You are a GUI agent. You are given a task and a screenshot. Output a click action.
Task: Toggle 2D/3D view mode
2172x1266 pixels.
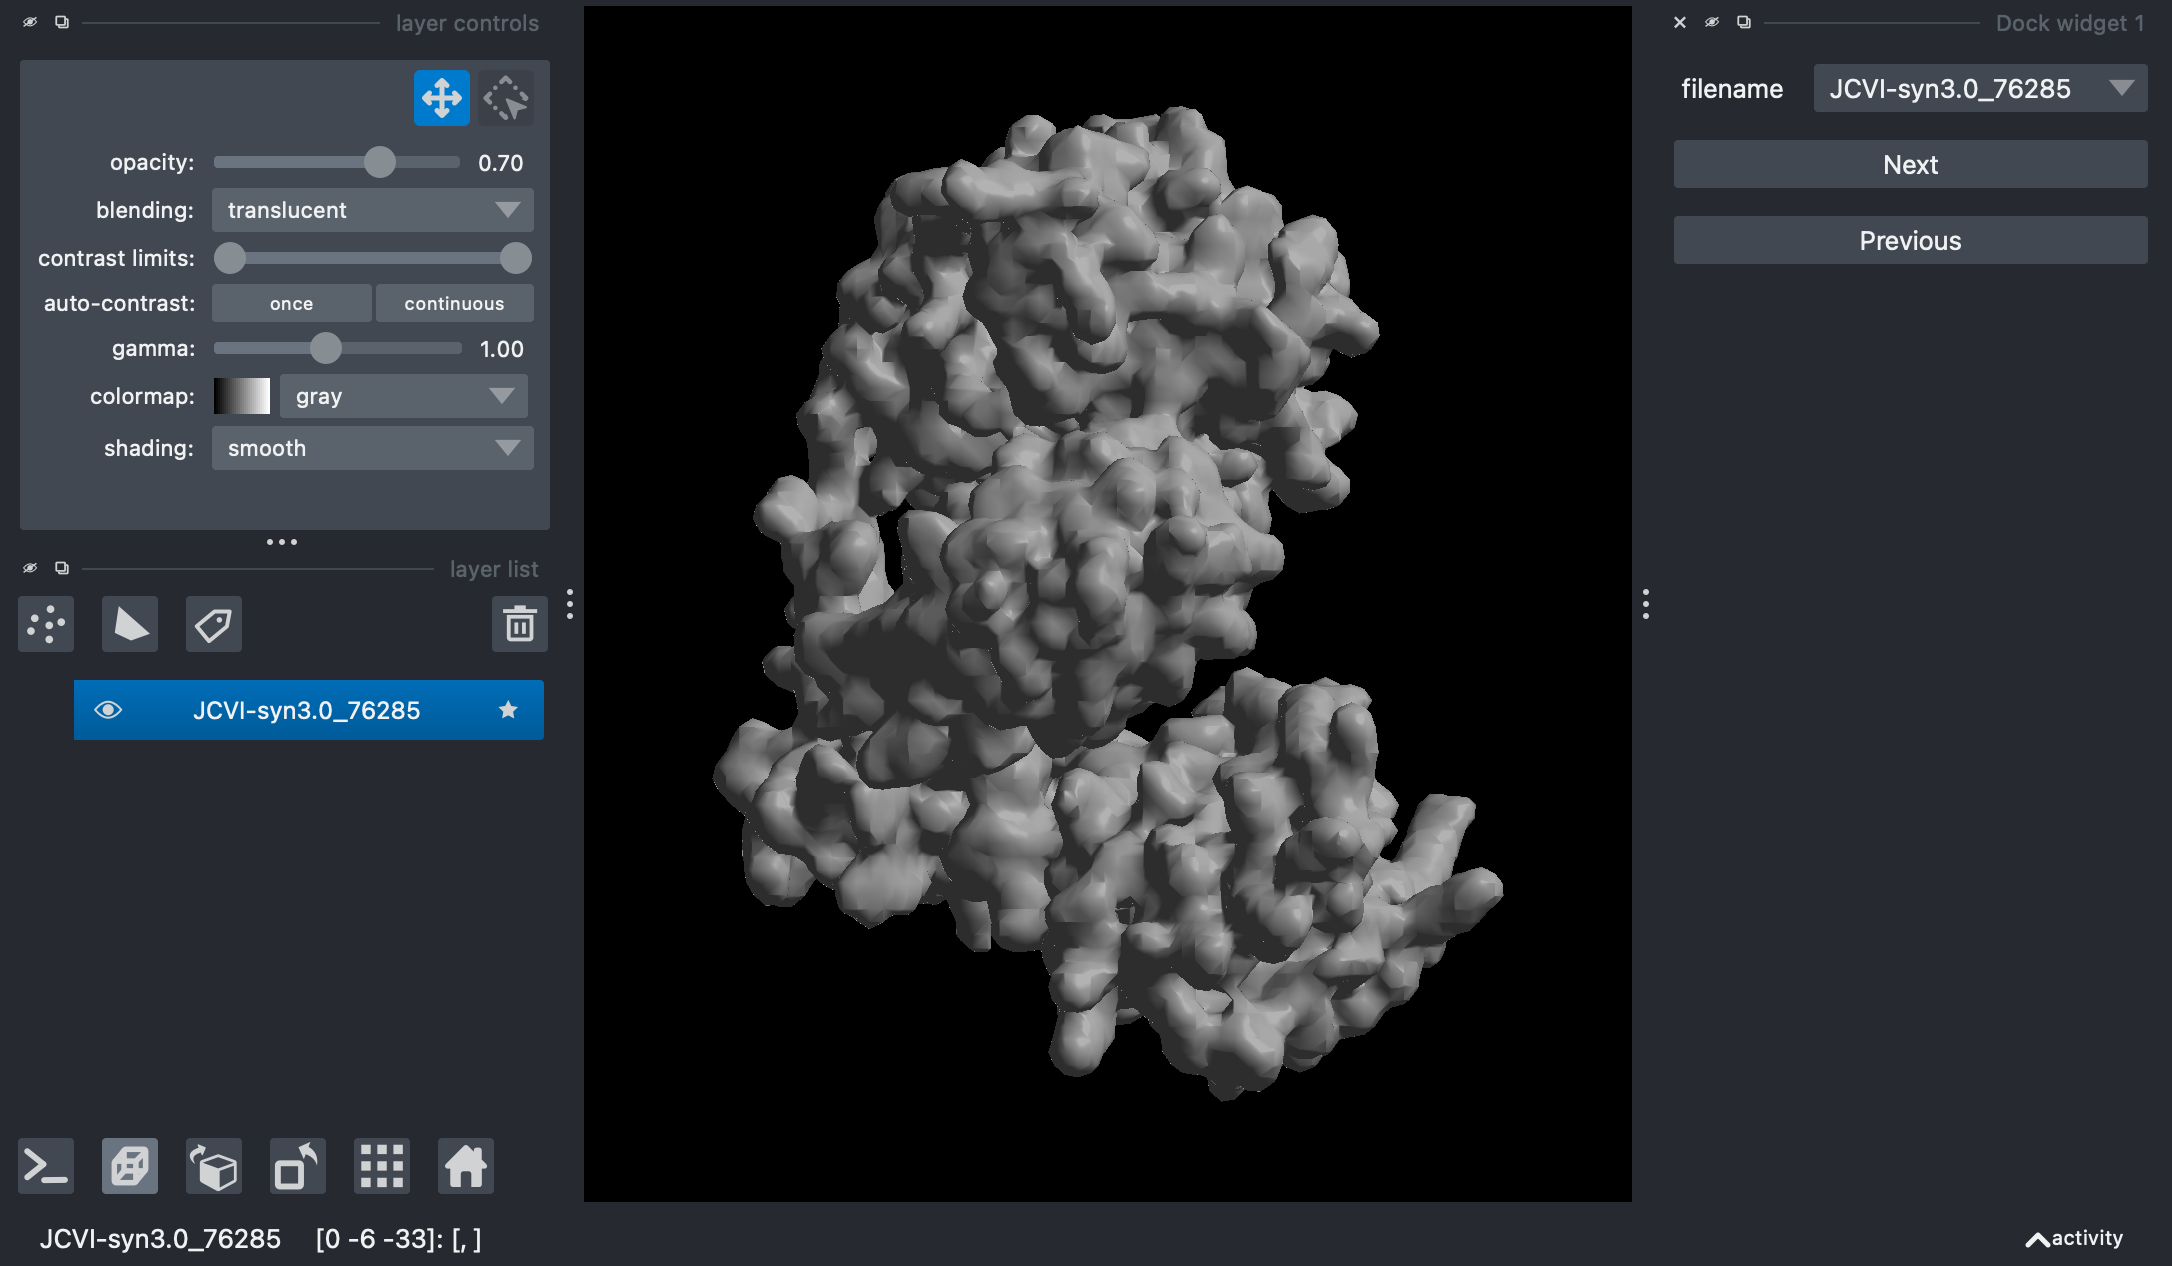coord(130,1166)
